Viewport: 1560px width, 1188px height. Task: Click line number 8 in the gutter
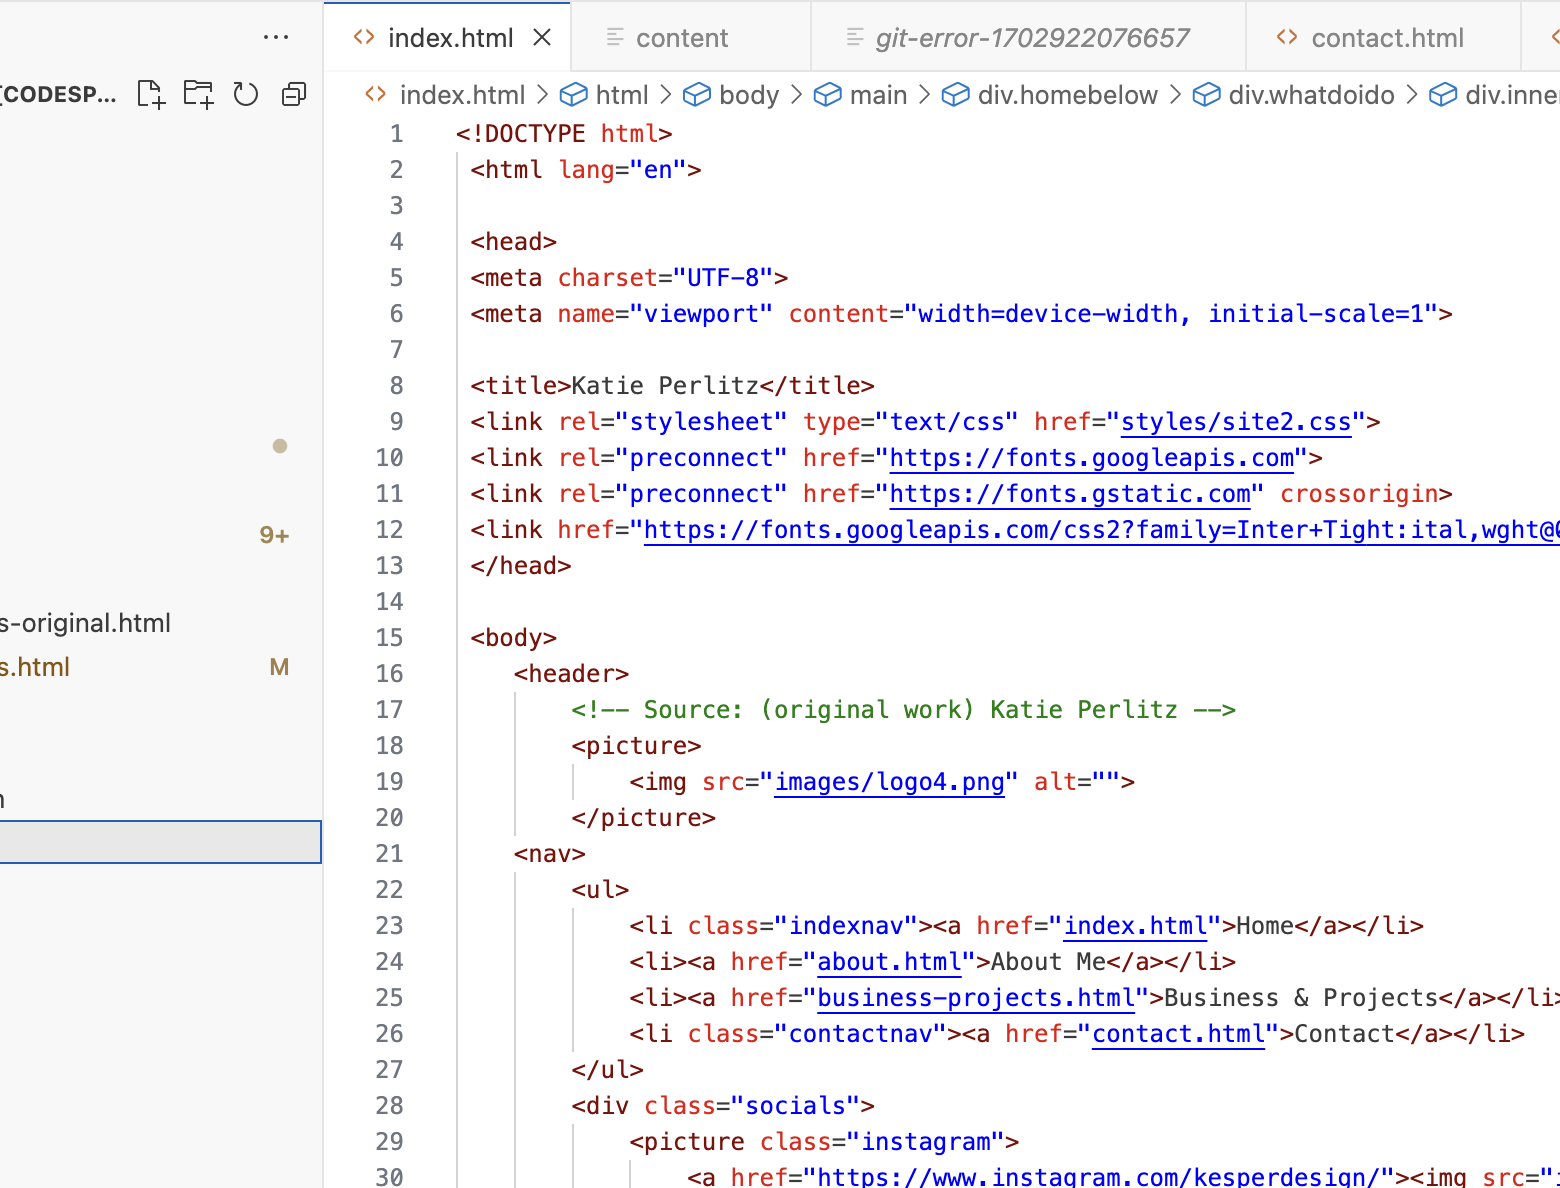pos(396,386)
